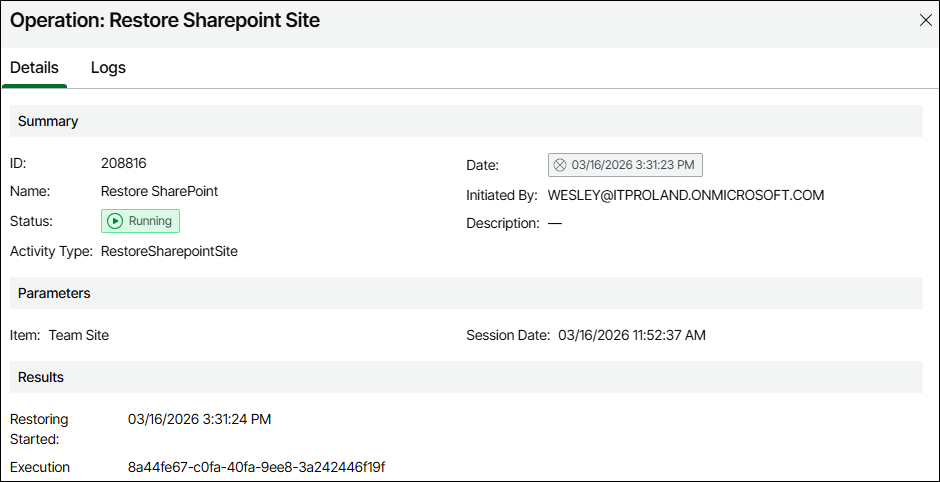Click the dialog title Operation: Restore Sharepoint Site
The image size is (940, 482).
165,20
